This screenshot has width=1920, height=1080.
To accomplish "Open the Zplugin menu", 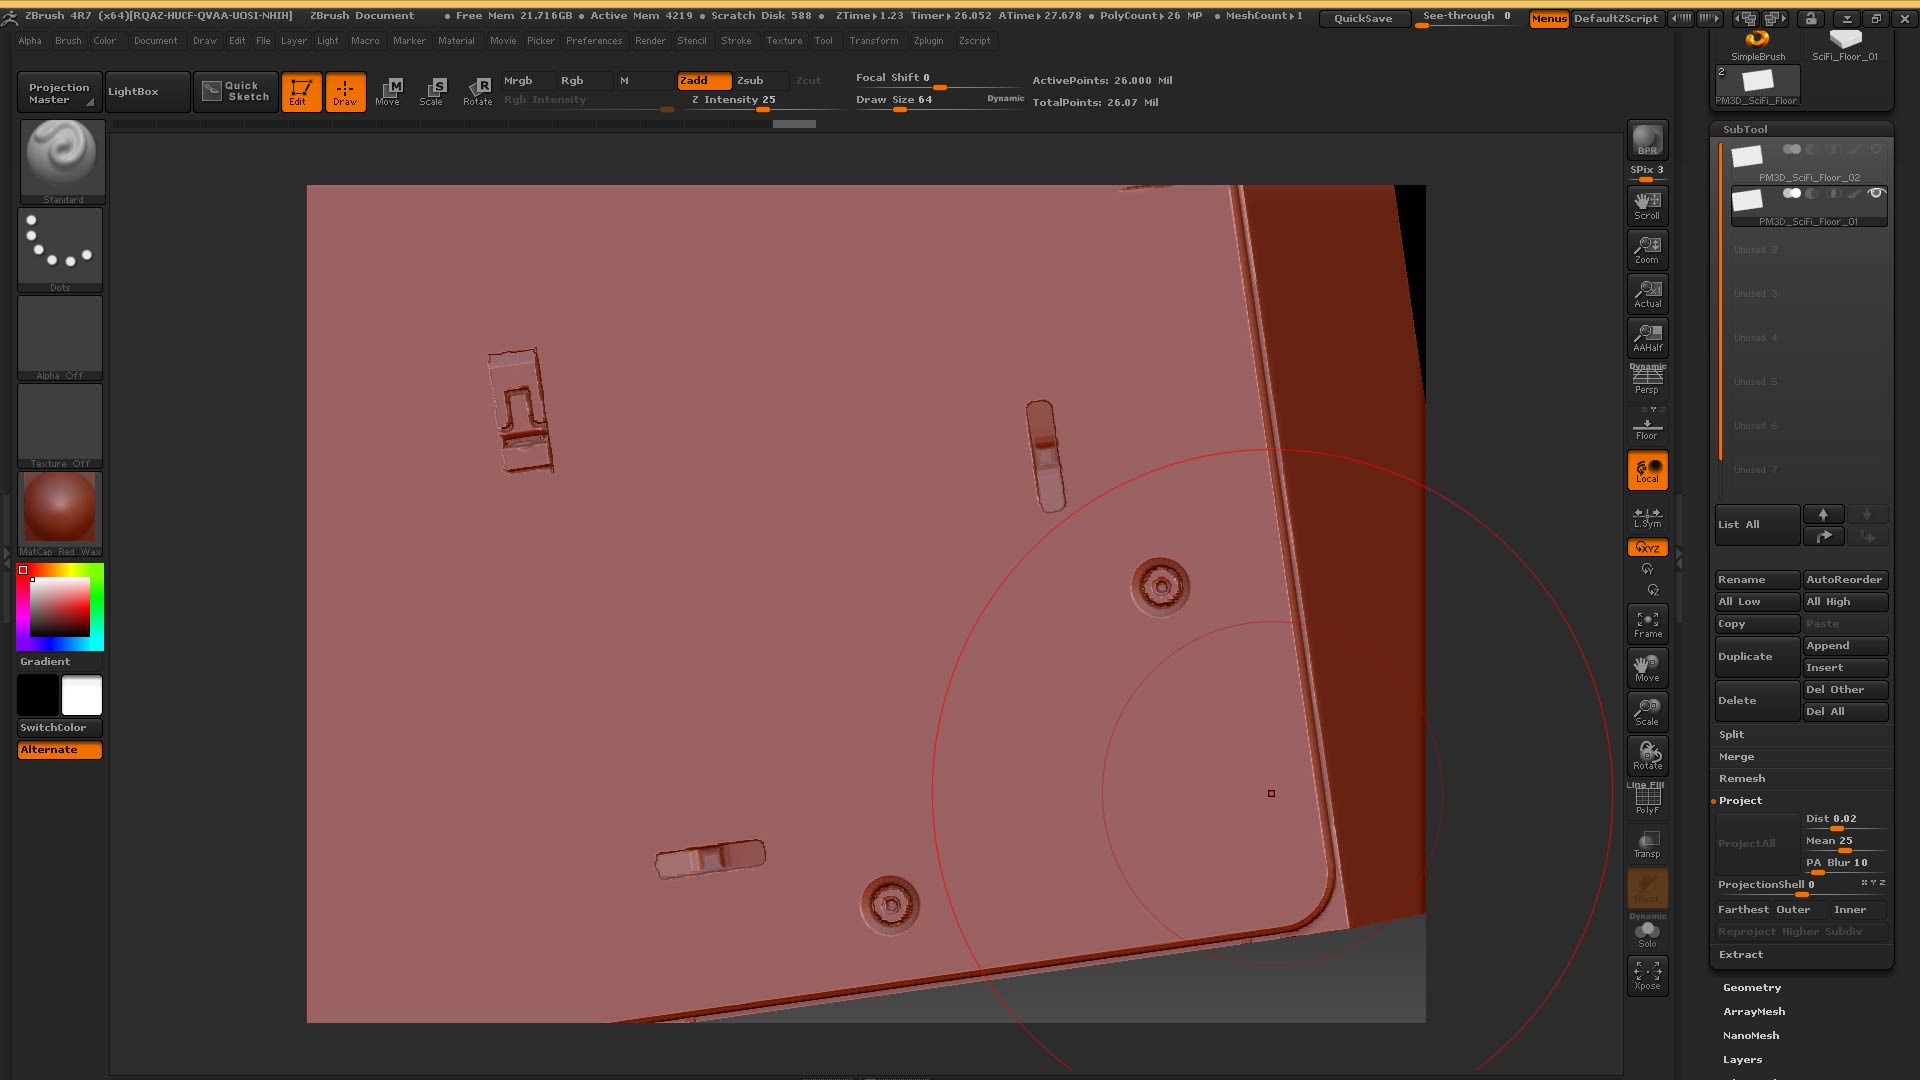I will pyautogui.click(x=928, y=41).
